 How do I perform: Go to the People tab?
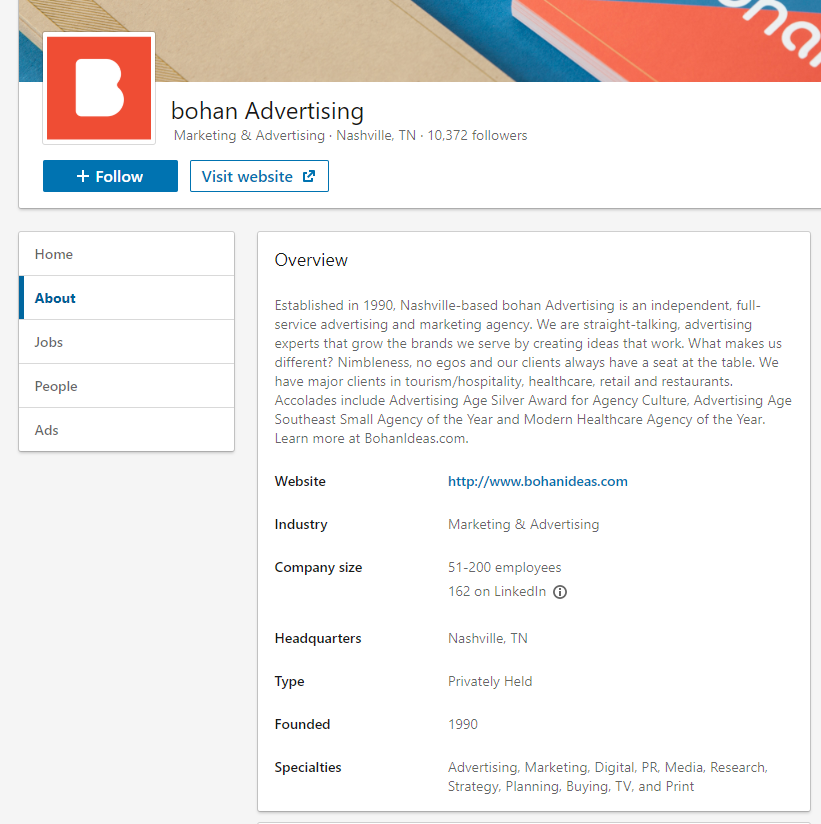(56, 386)
